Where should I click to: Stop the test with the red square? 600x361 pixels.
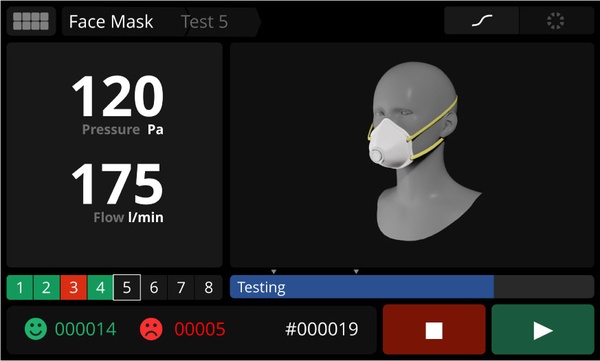click(x=434, y=330)
